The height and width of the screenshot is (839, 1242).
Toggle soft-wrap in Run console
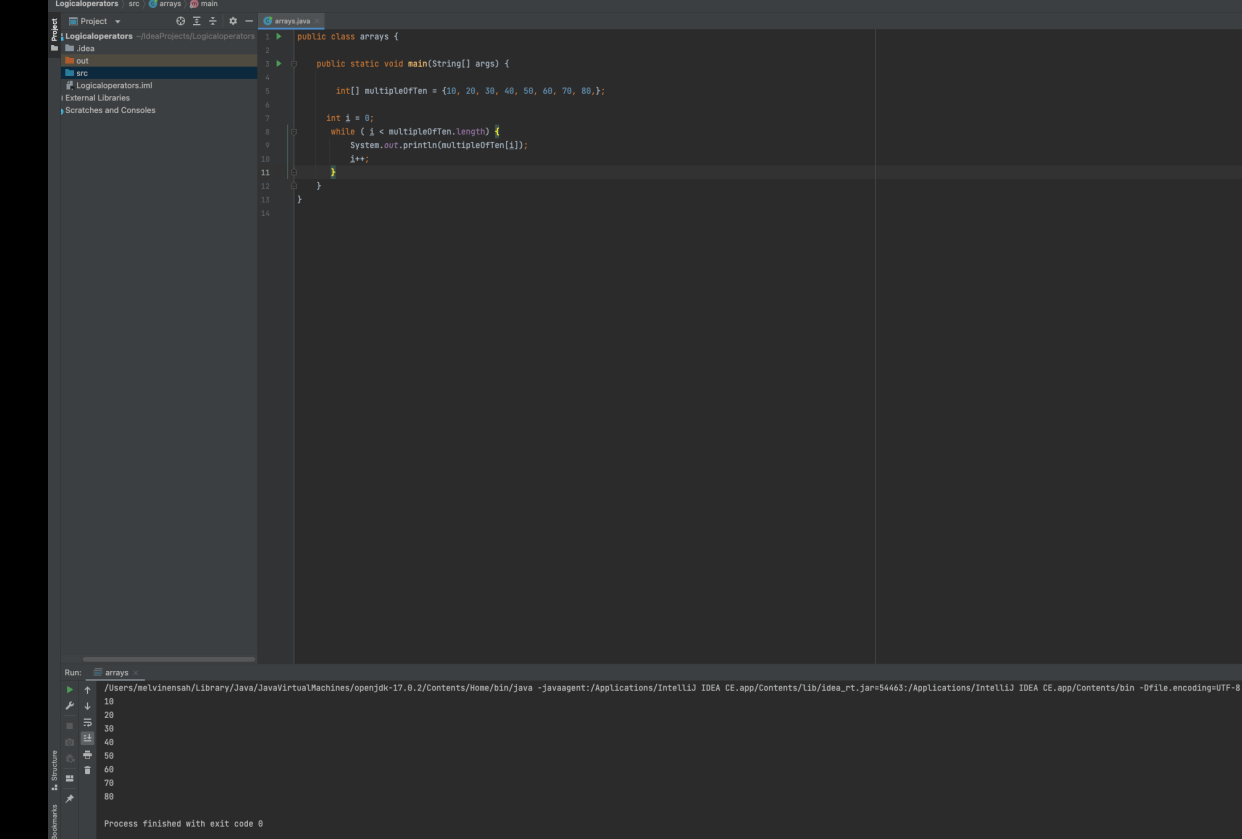[x=87, y=722]
